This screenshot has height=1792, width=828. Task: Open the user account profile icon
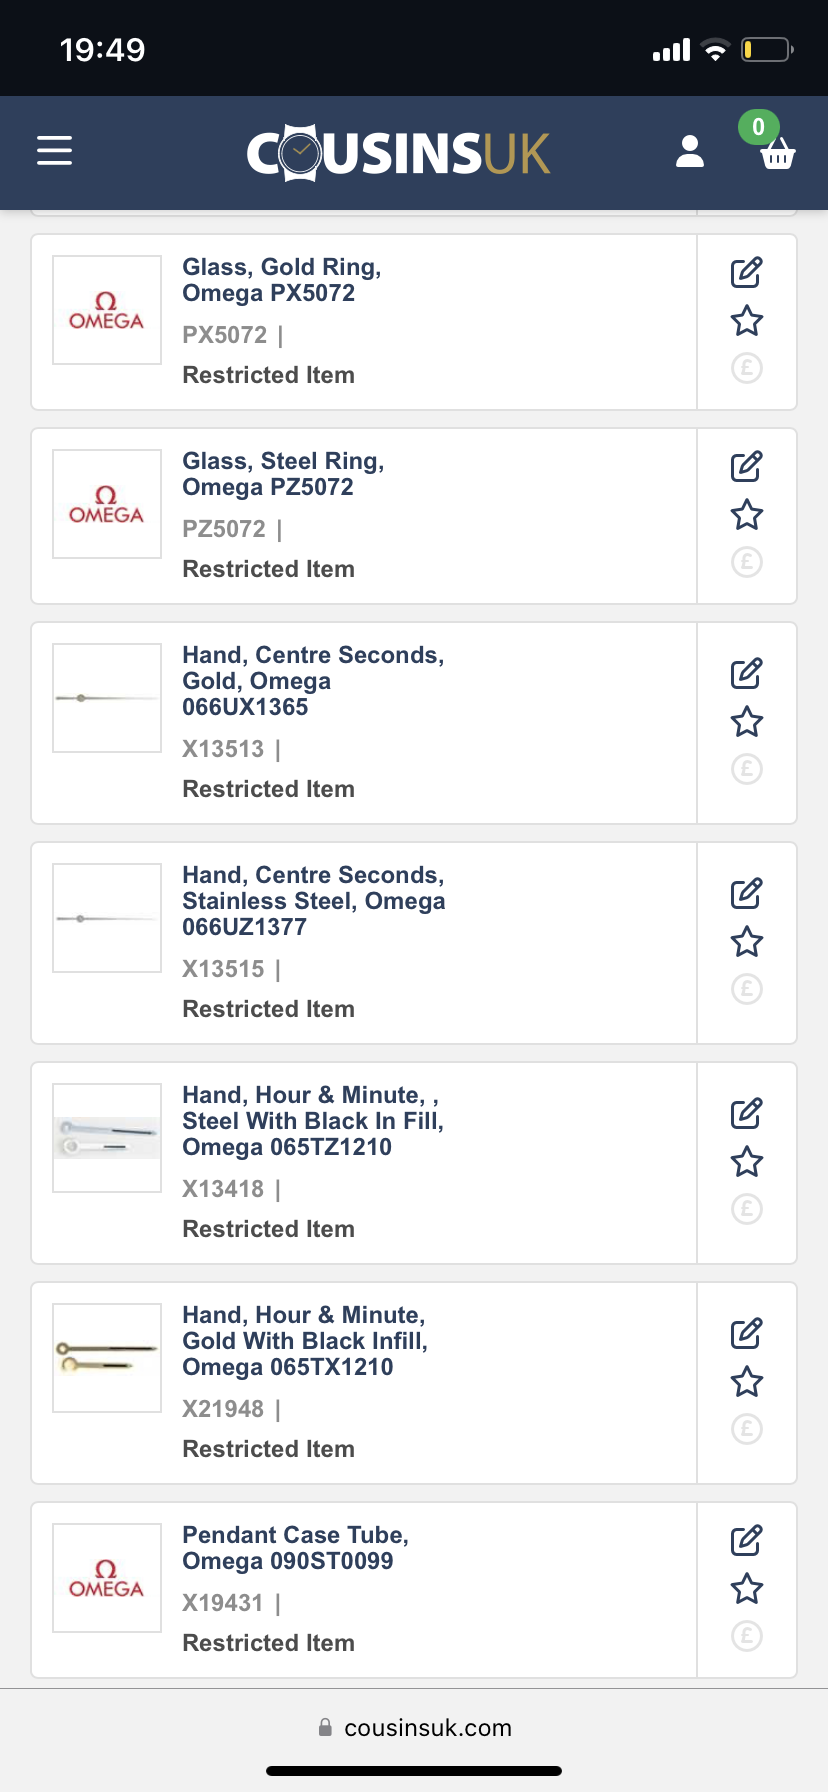pyautogui.click(x=690, y=152)
